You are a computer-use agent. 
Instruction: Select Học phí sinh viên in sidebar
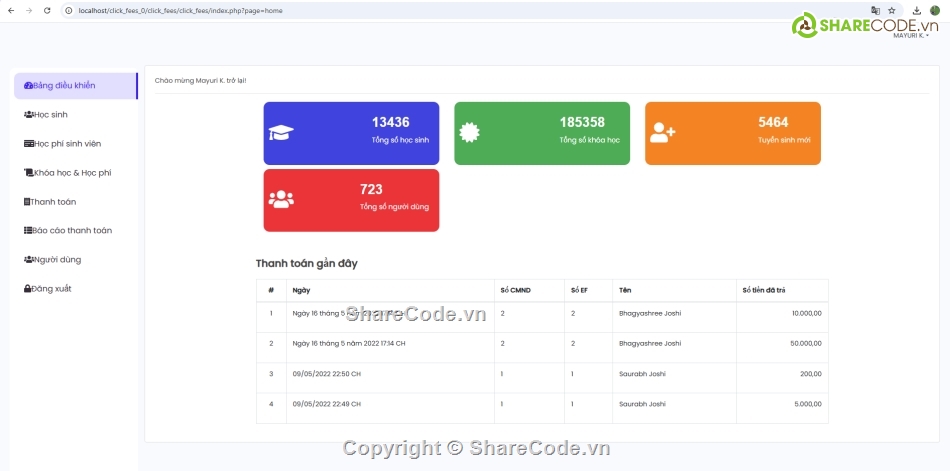pos(67,144)
